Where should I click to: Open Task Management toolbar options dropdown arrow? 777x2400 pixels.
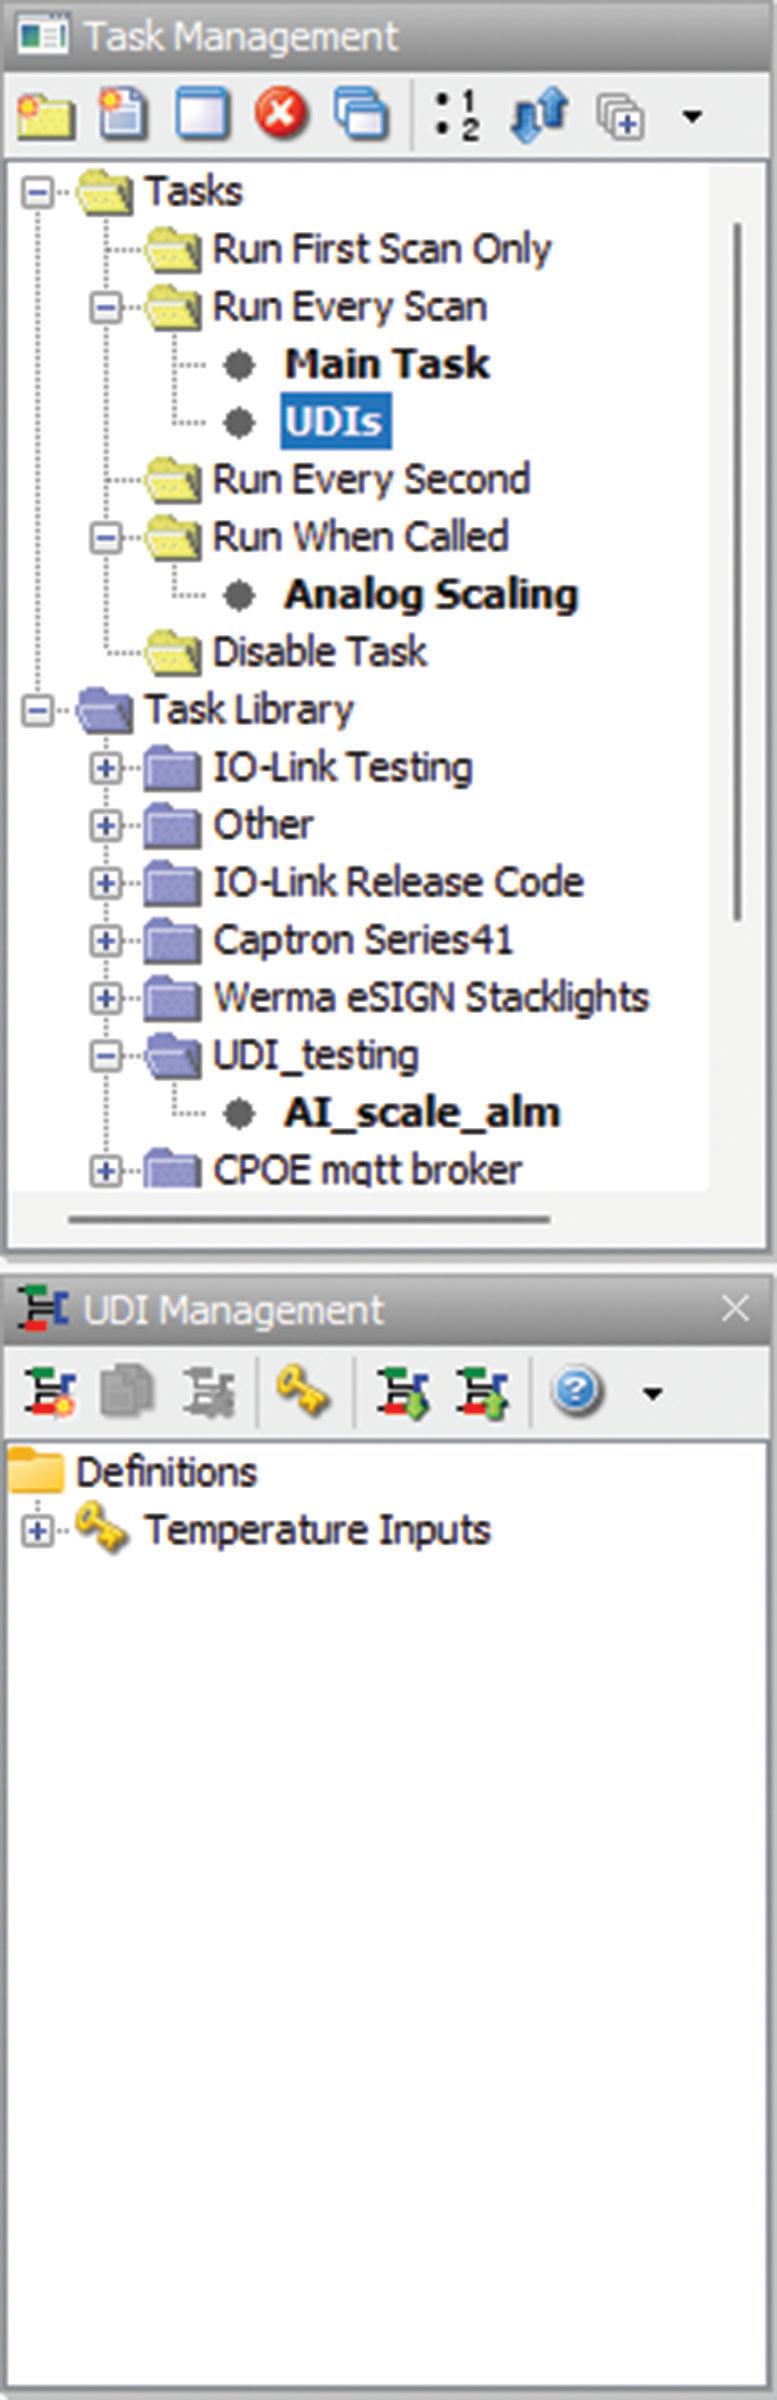coord(691,116)
